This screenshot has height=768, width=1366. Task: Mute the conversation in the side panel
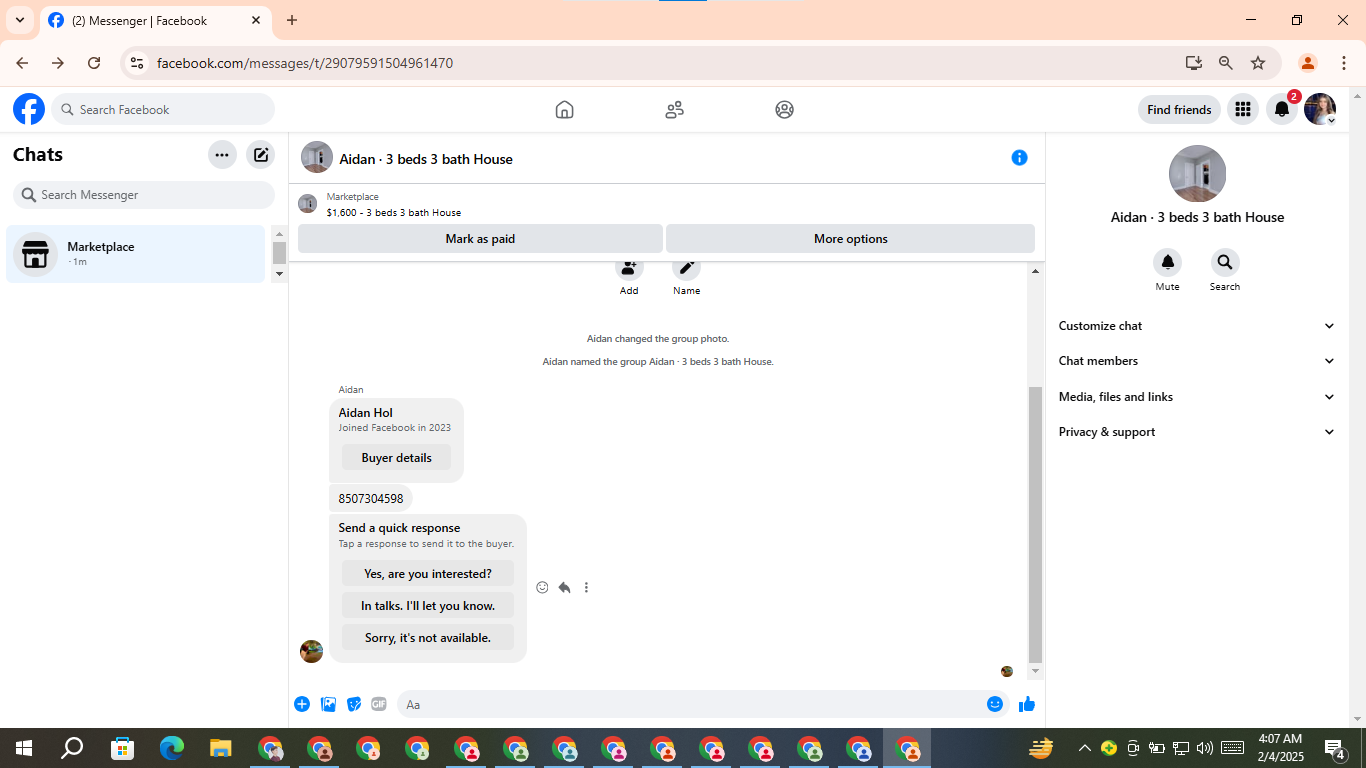1168,263
